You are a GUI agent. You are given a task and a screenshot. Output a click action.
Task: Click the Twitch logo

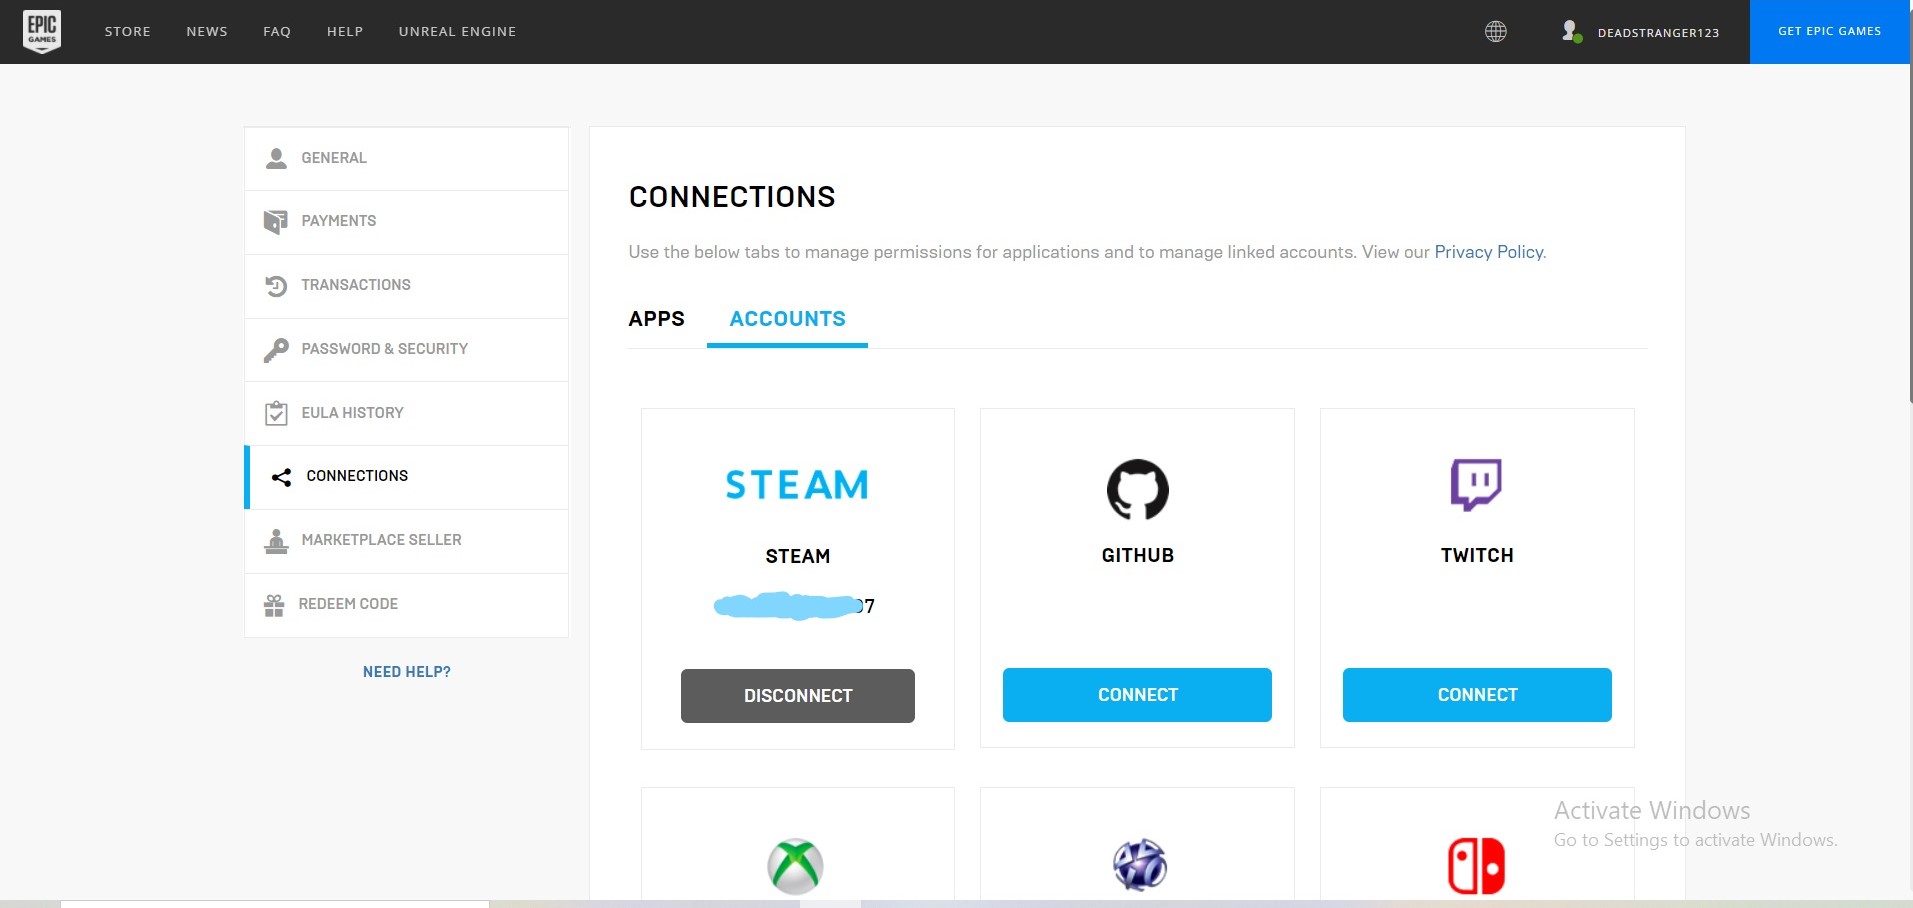1477,485
